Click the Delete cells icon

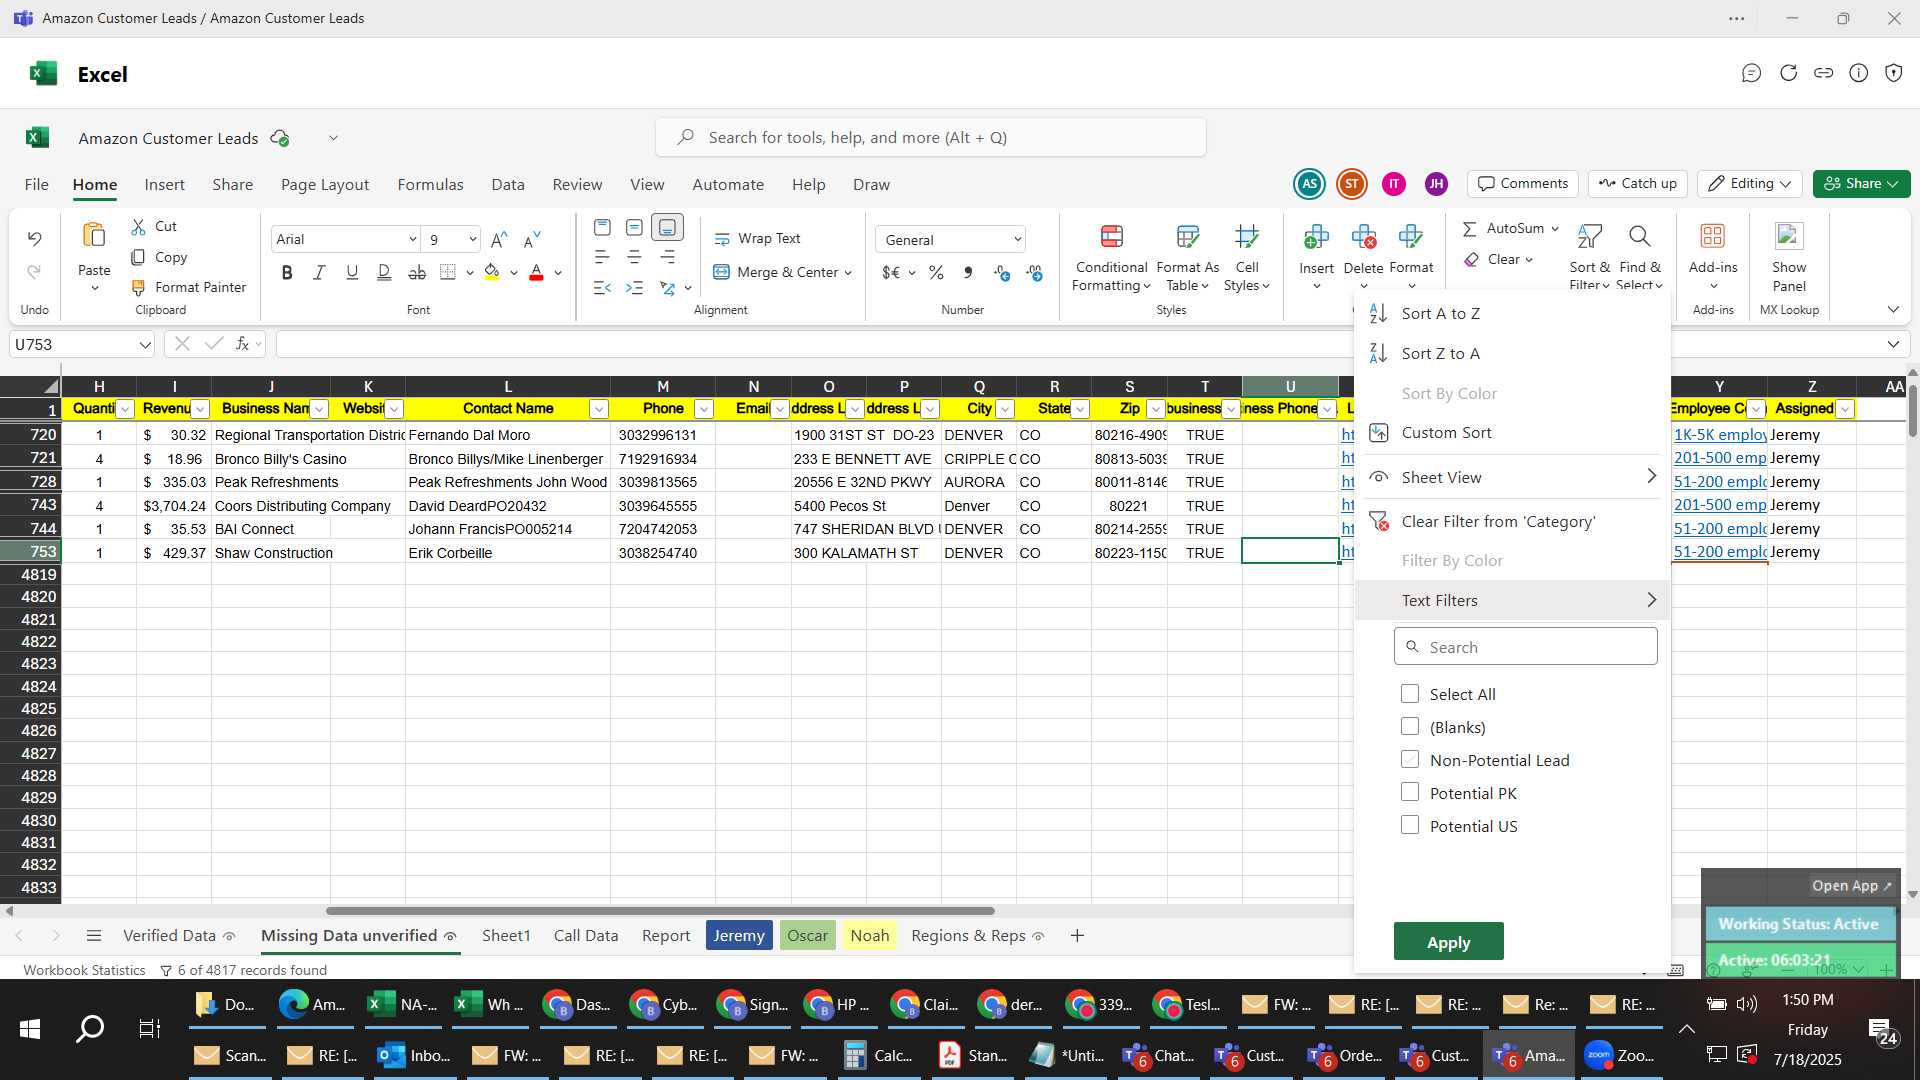(1363, 237)
